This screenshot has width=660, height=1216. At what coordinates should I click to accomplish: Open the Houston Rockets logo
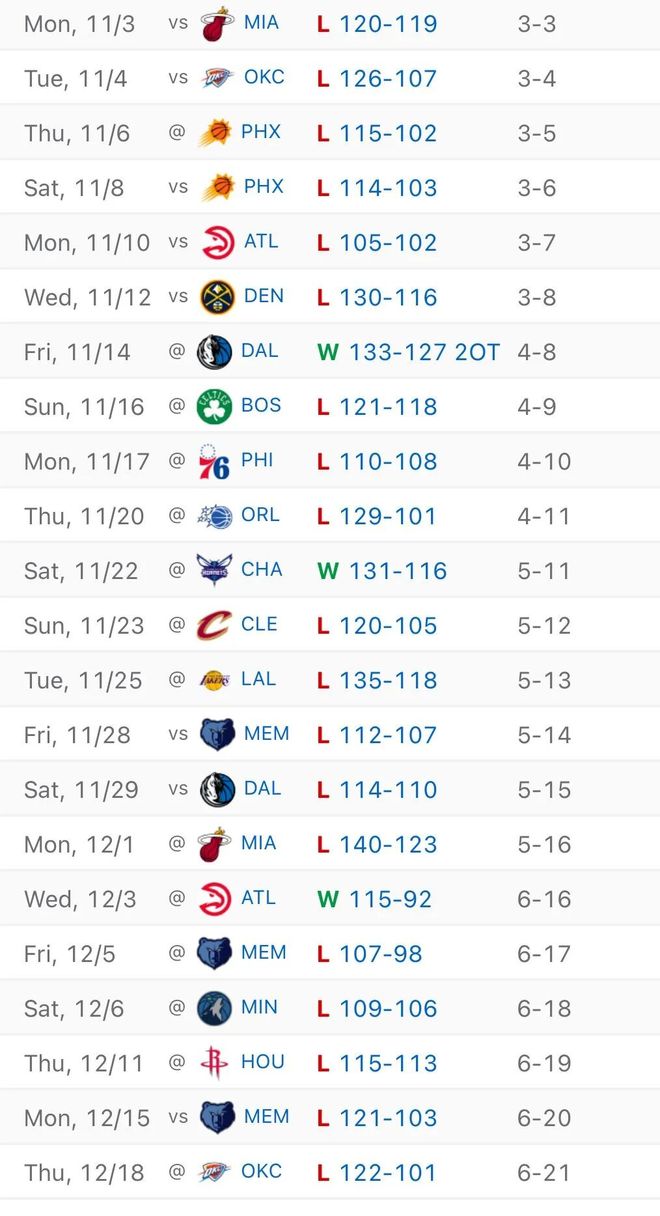(214, 1063)
